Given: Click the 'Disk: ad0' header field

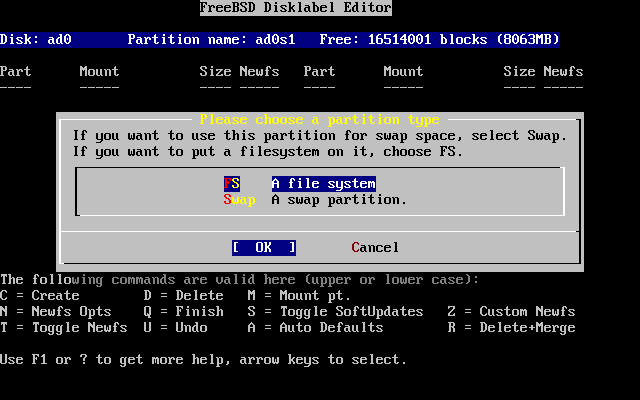Looking at the screenshot, I should [36, 39].
